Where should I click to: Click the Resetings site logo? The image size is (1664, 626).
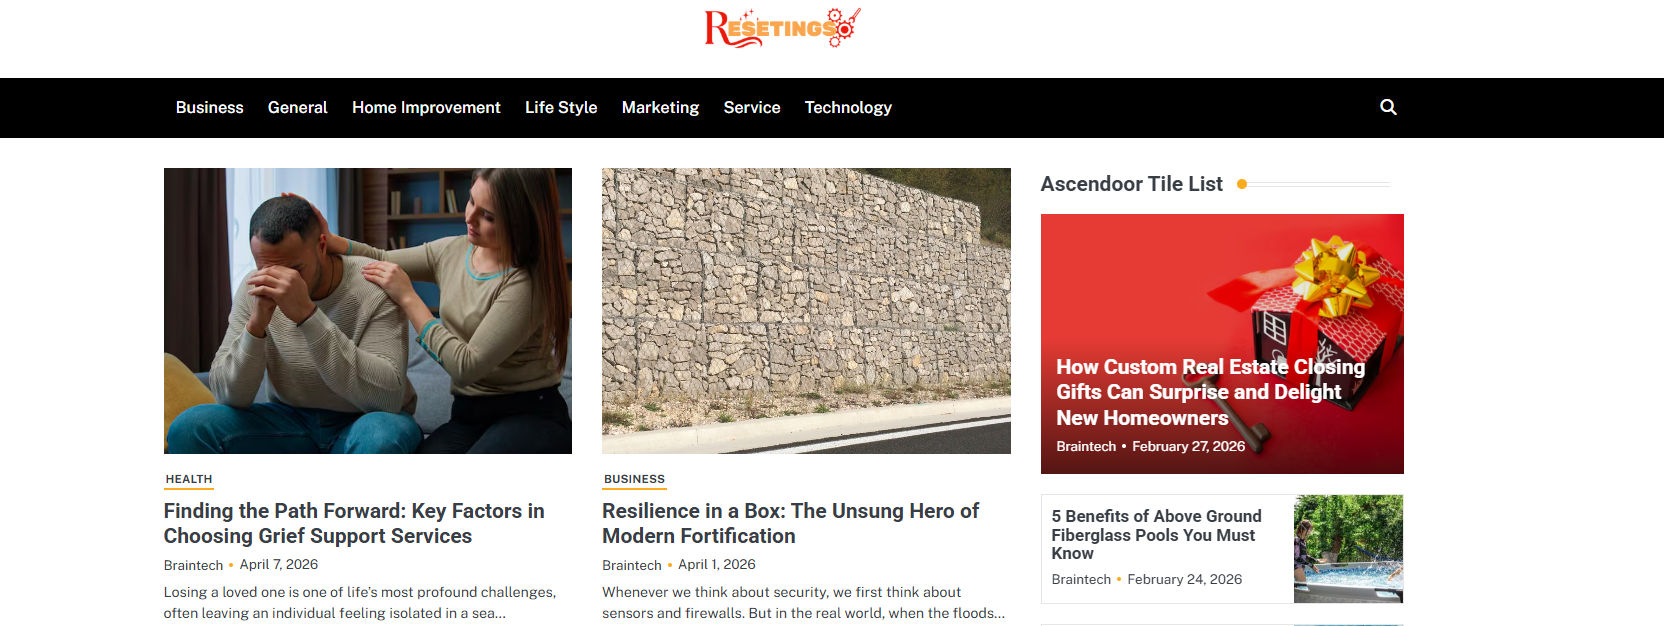click(x=782, y=28)
